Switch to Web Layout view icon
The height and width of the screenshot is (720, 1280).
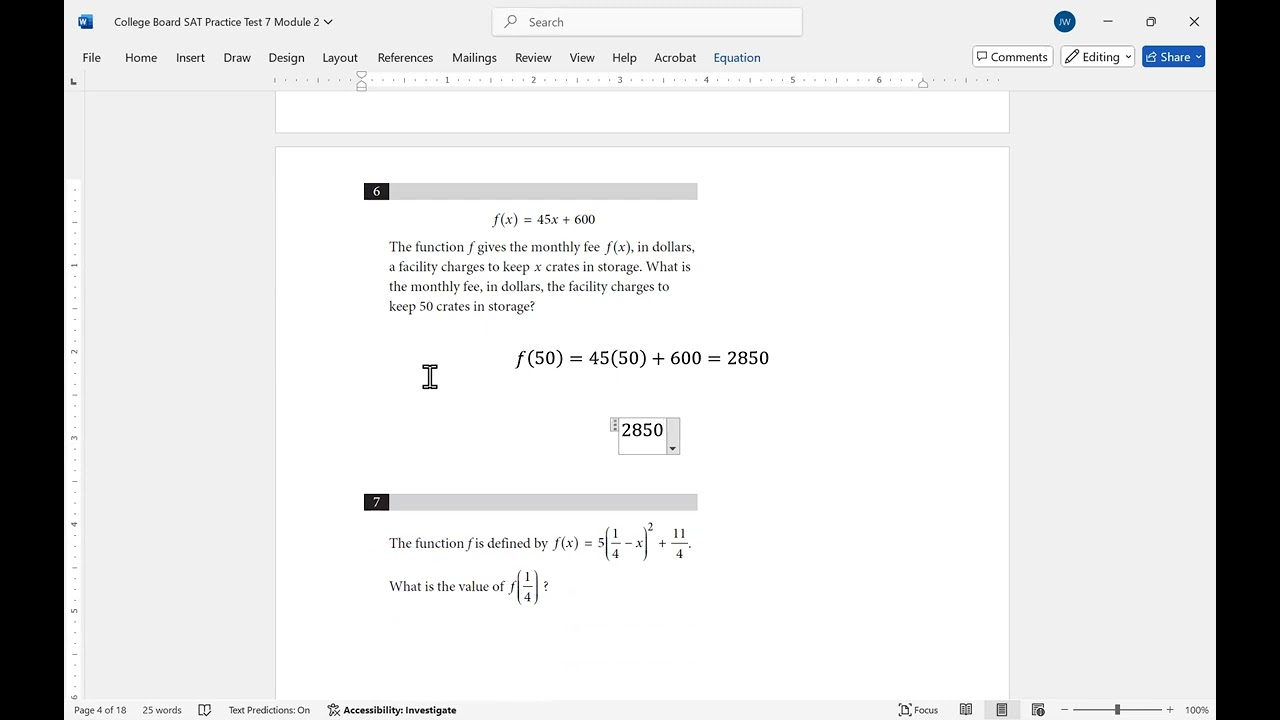point(1038,710)
